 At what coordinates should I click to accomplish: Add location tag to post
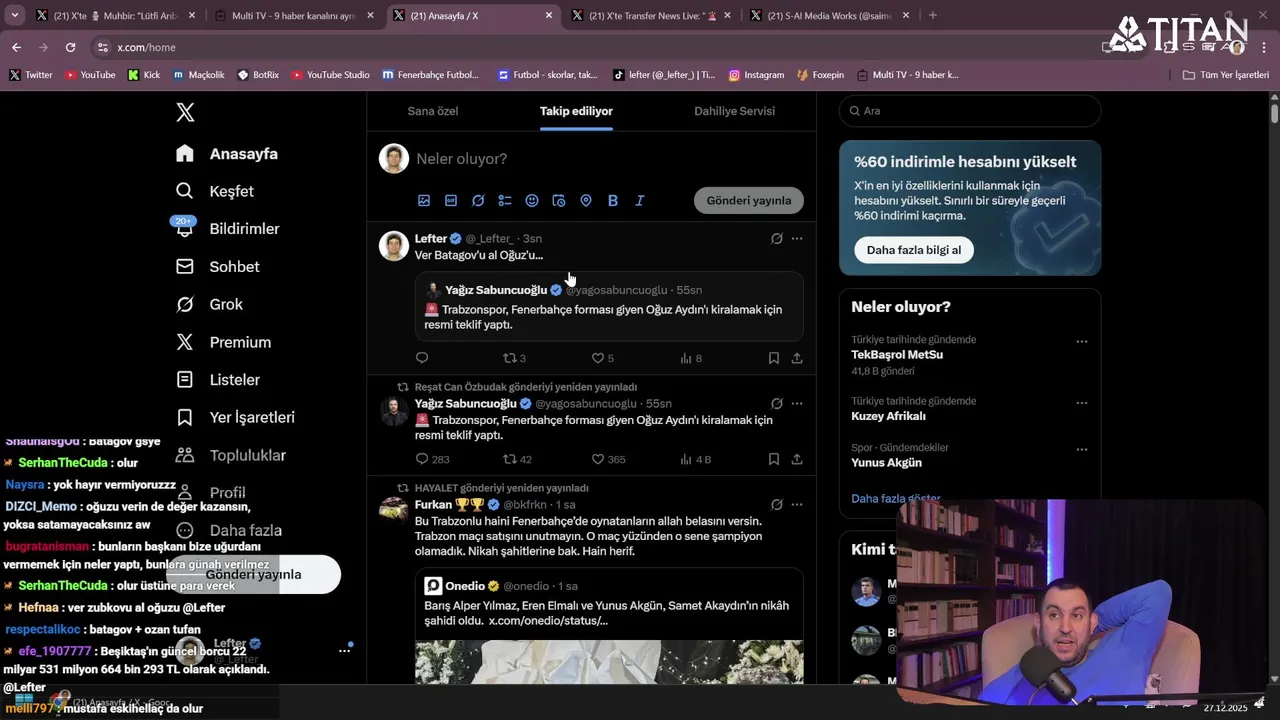[586, 201]
